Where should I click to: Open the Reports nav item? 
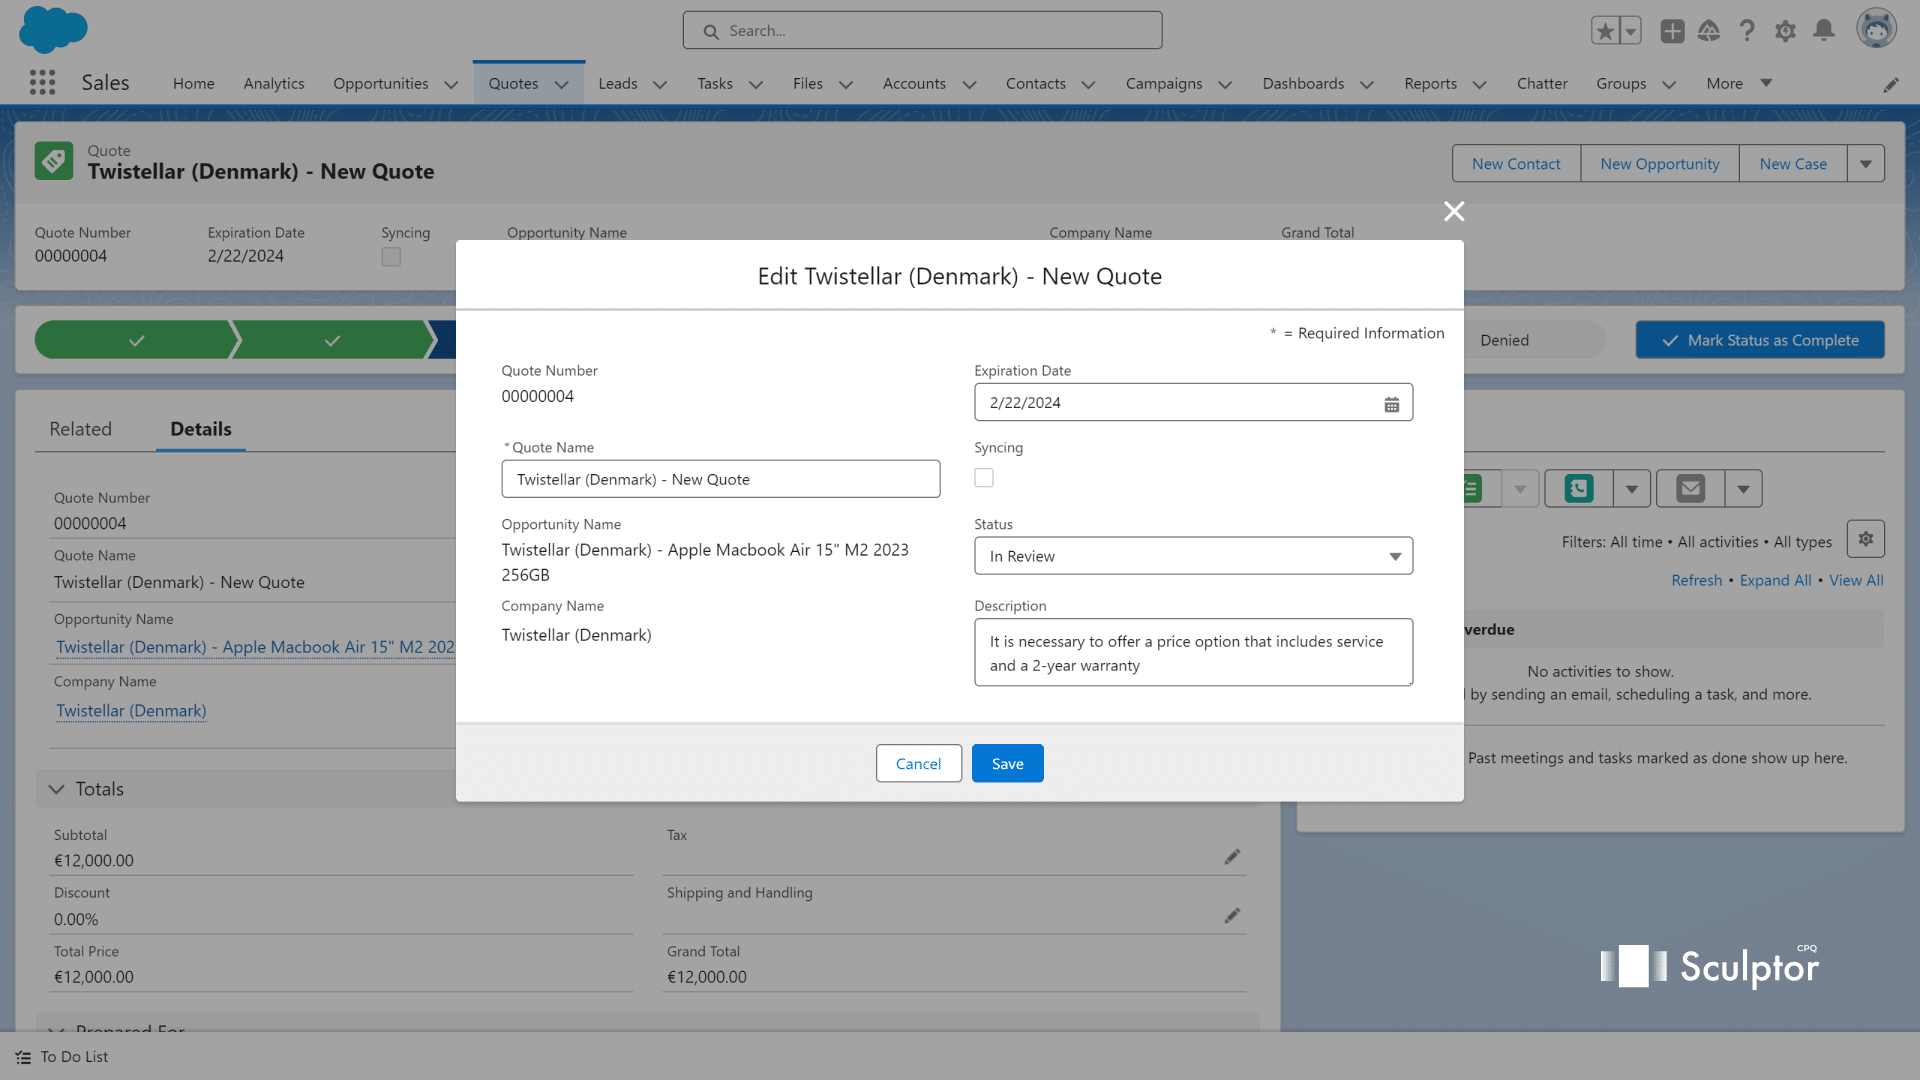(1430, 84)
